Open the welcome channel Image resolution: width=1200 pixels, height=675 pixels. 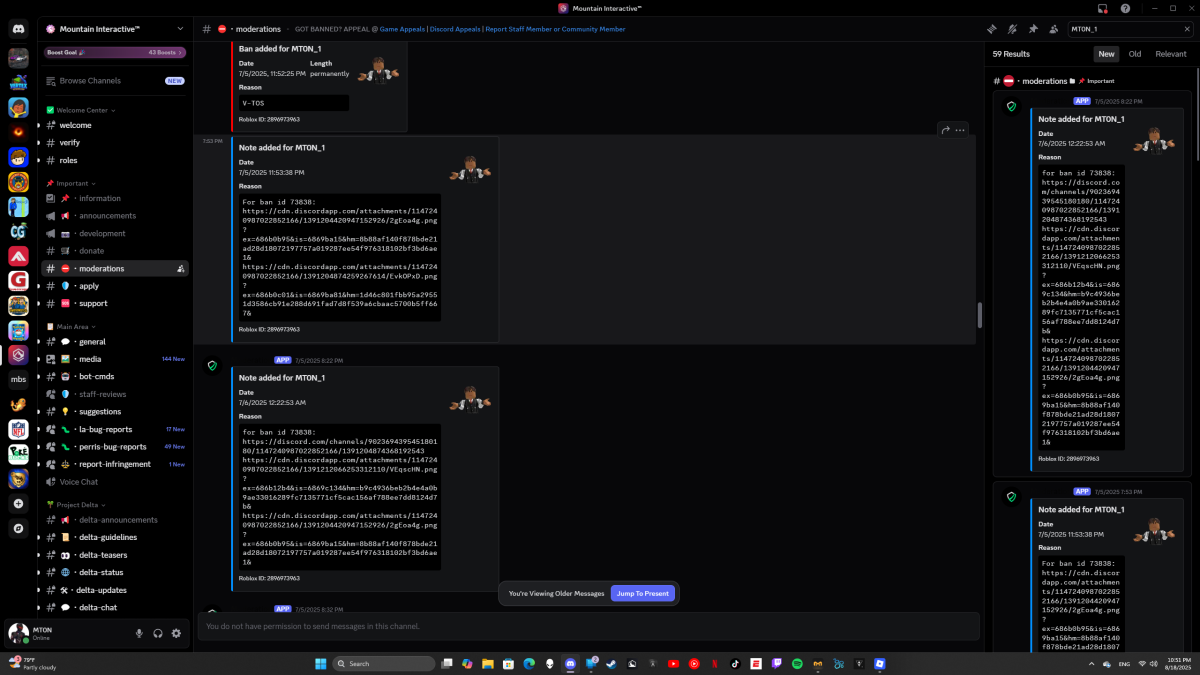(x=115, y=125)
